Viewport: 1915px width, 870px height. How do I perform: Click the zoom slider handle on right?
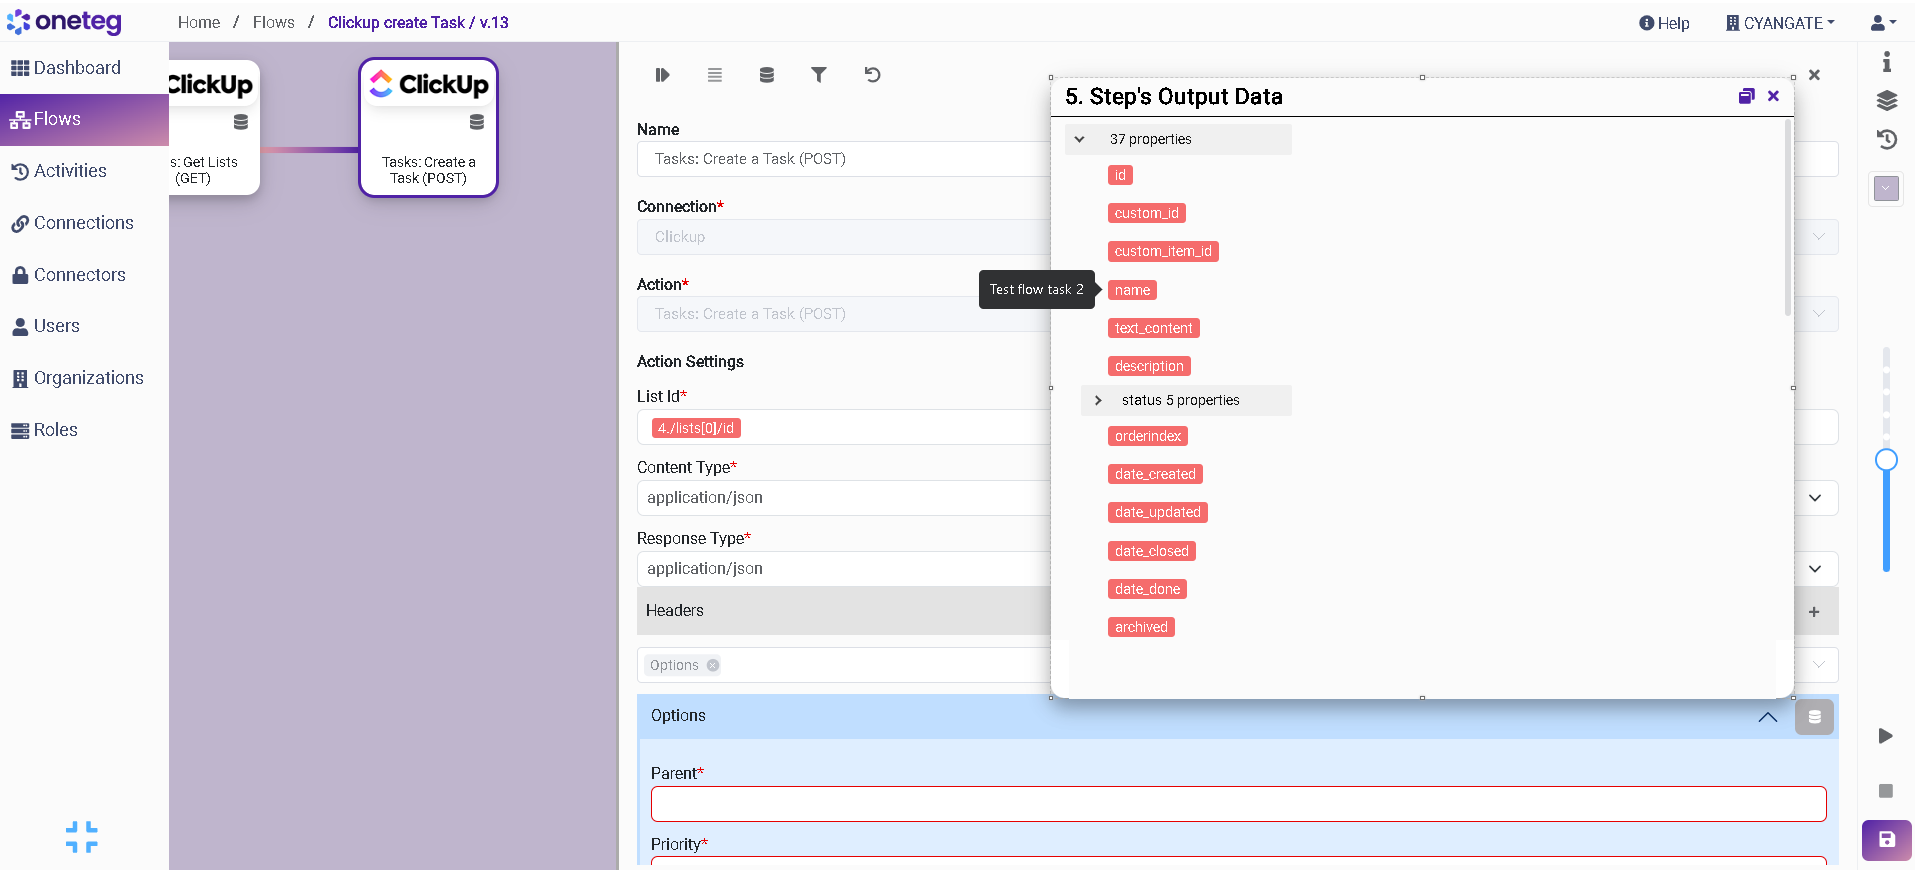[1886, 460]
